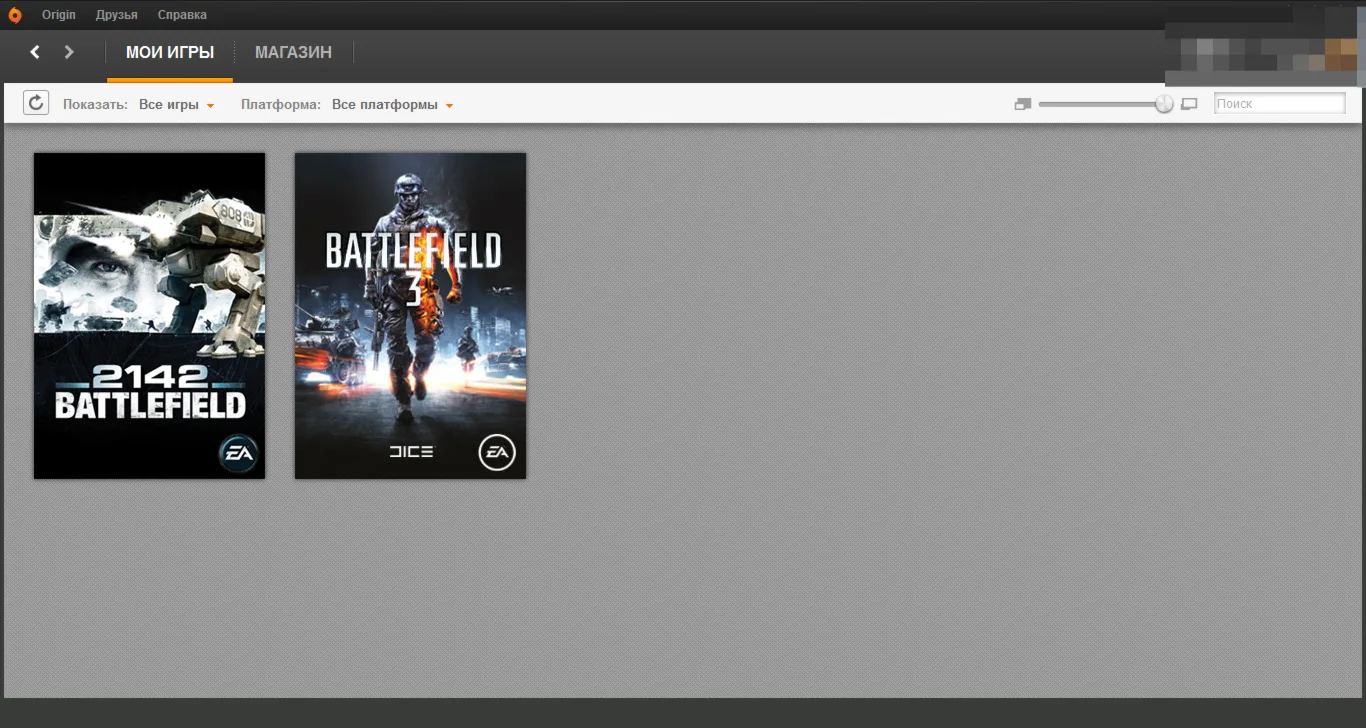Click the forward navigation arrow
This screenshot has height=728, width=1366.
click(68, 51)
